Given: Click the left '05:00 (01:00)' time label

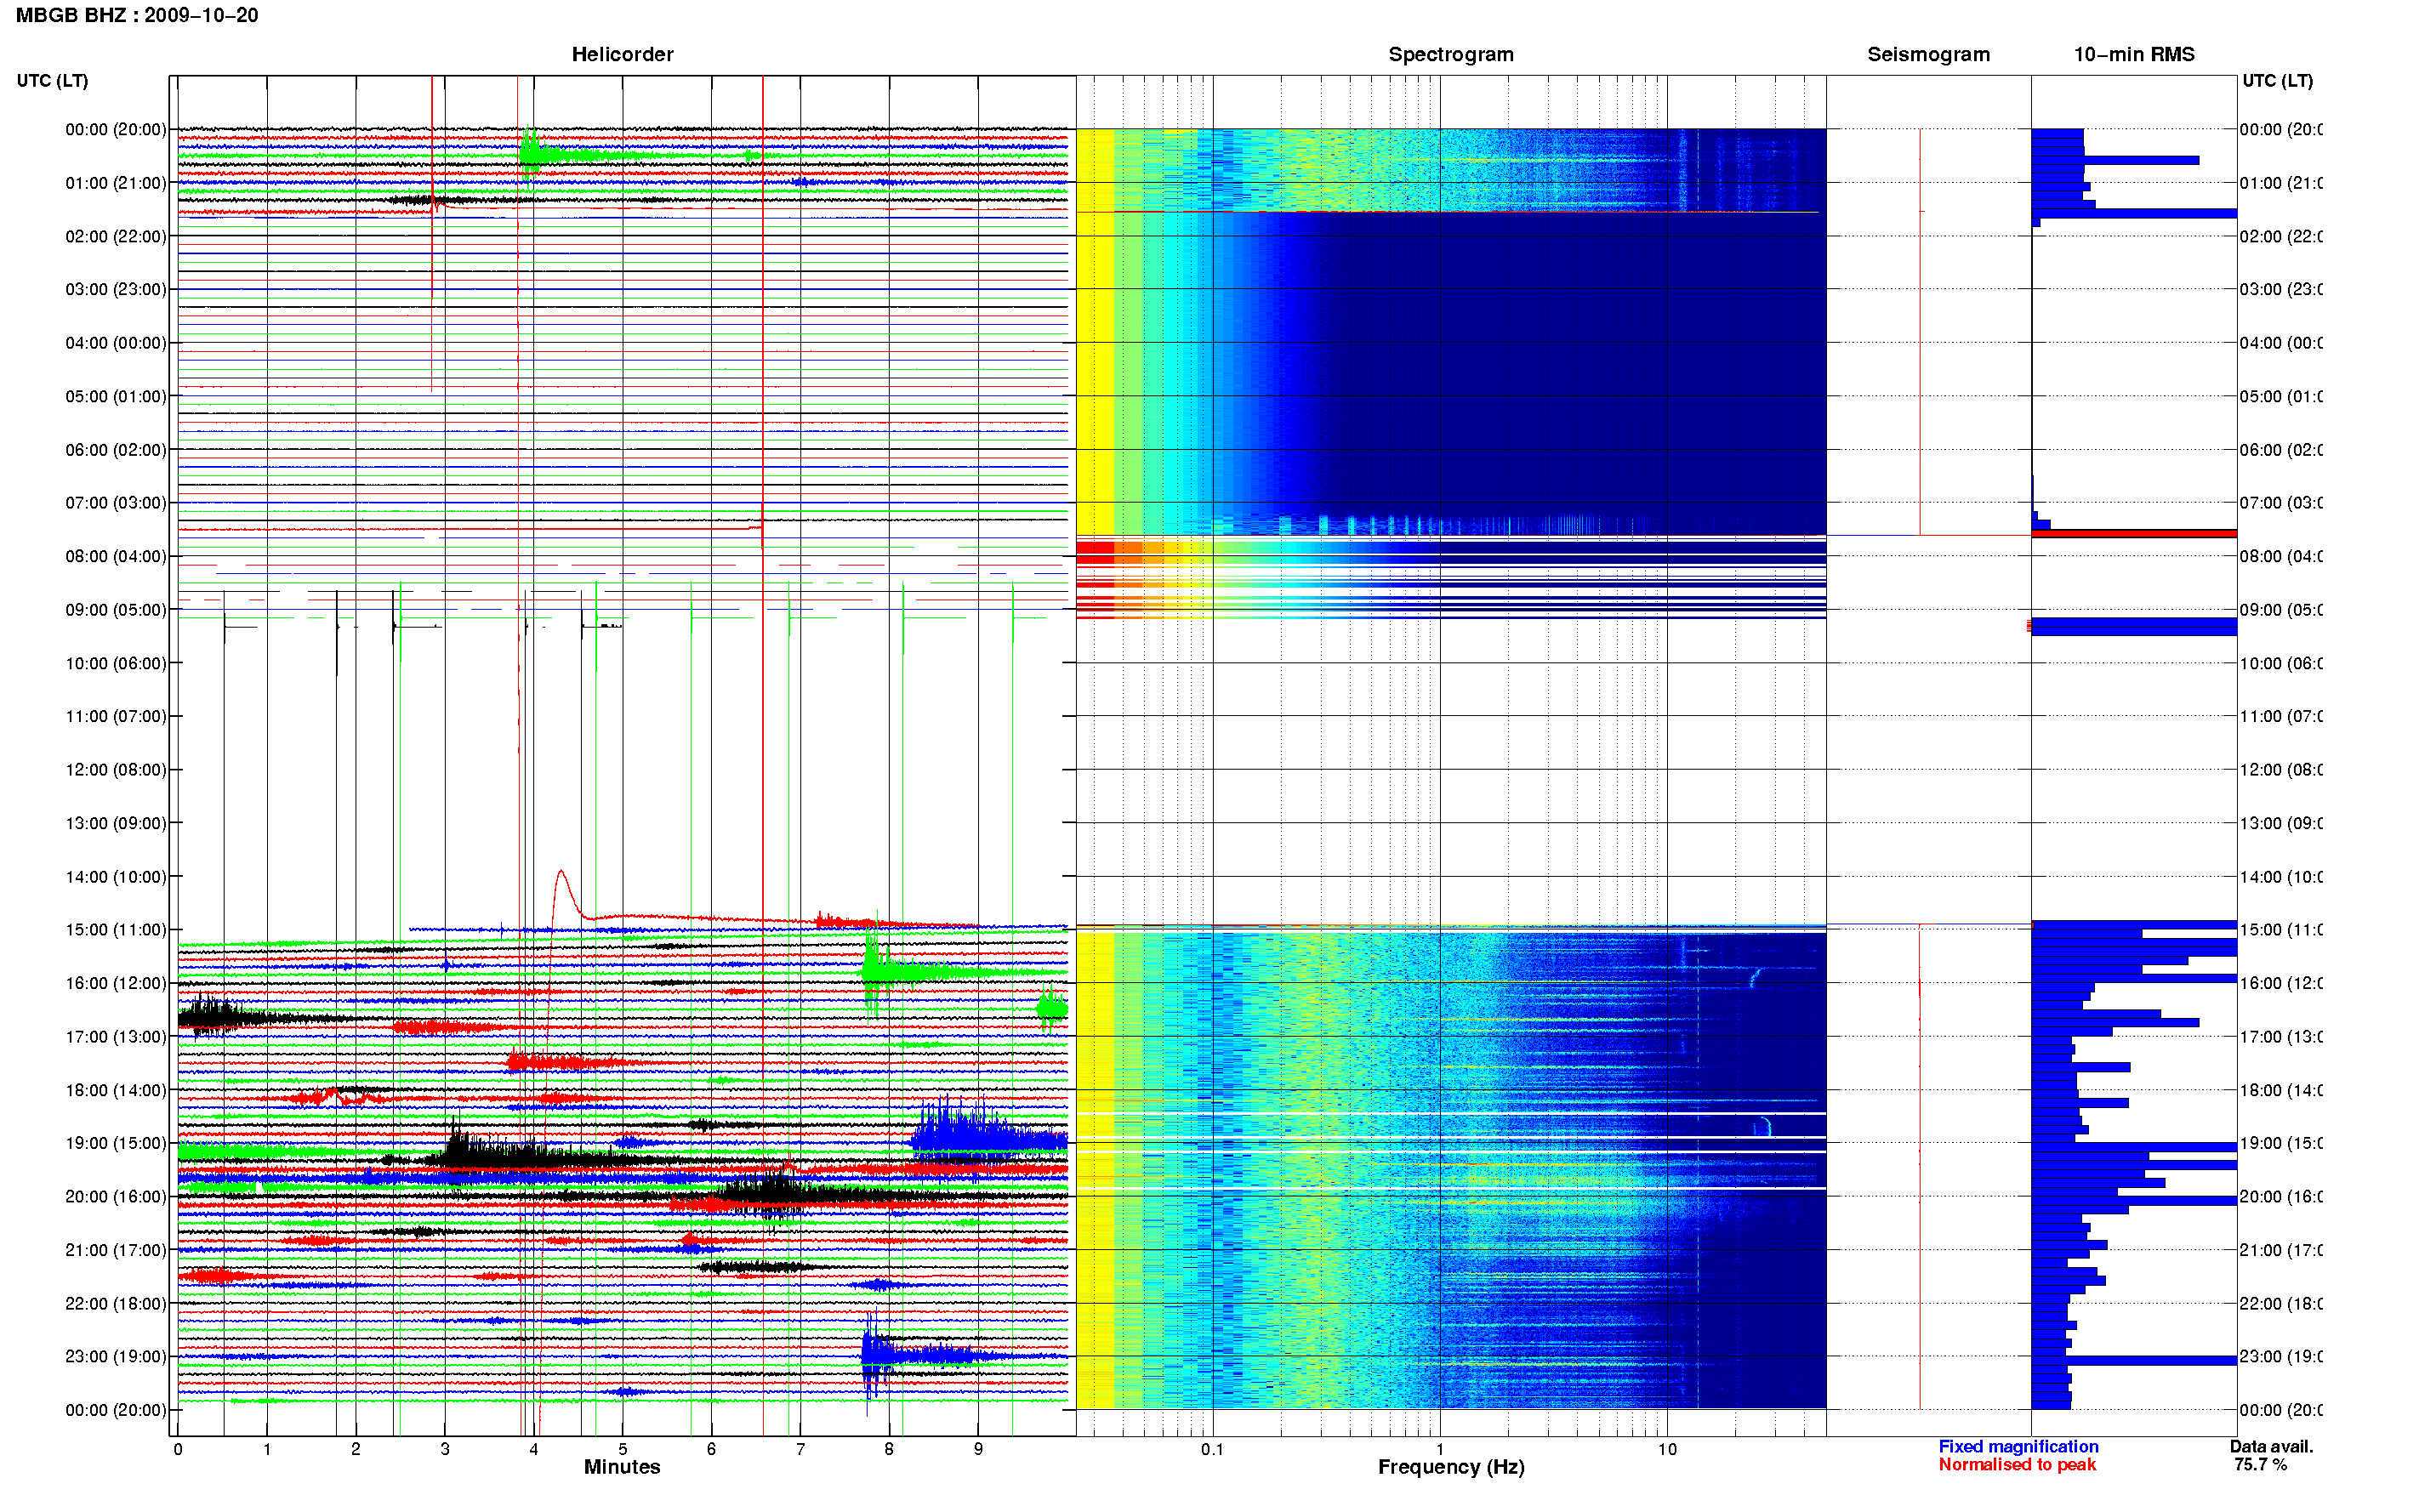Looking at the screenshot, I should [116, 396].
